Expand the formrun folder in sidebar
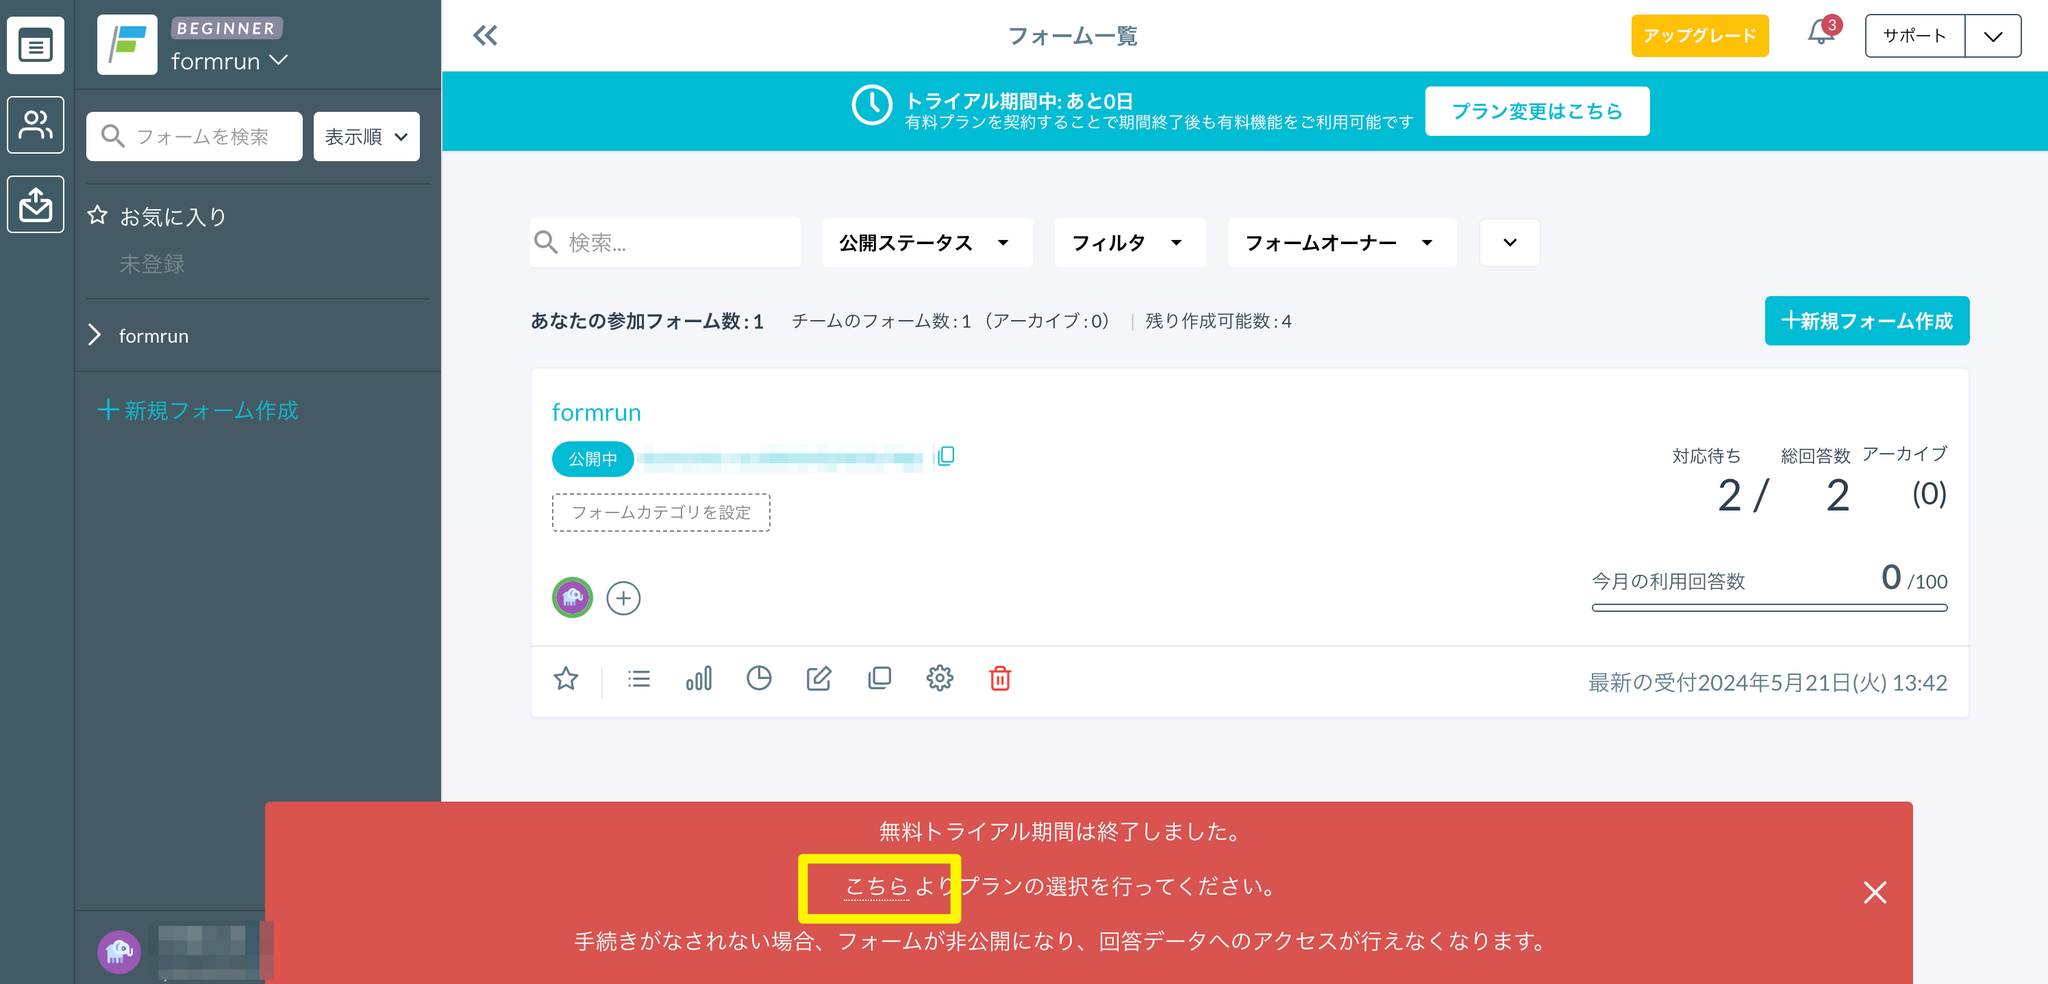 coord(95,335)
